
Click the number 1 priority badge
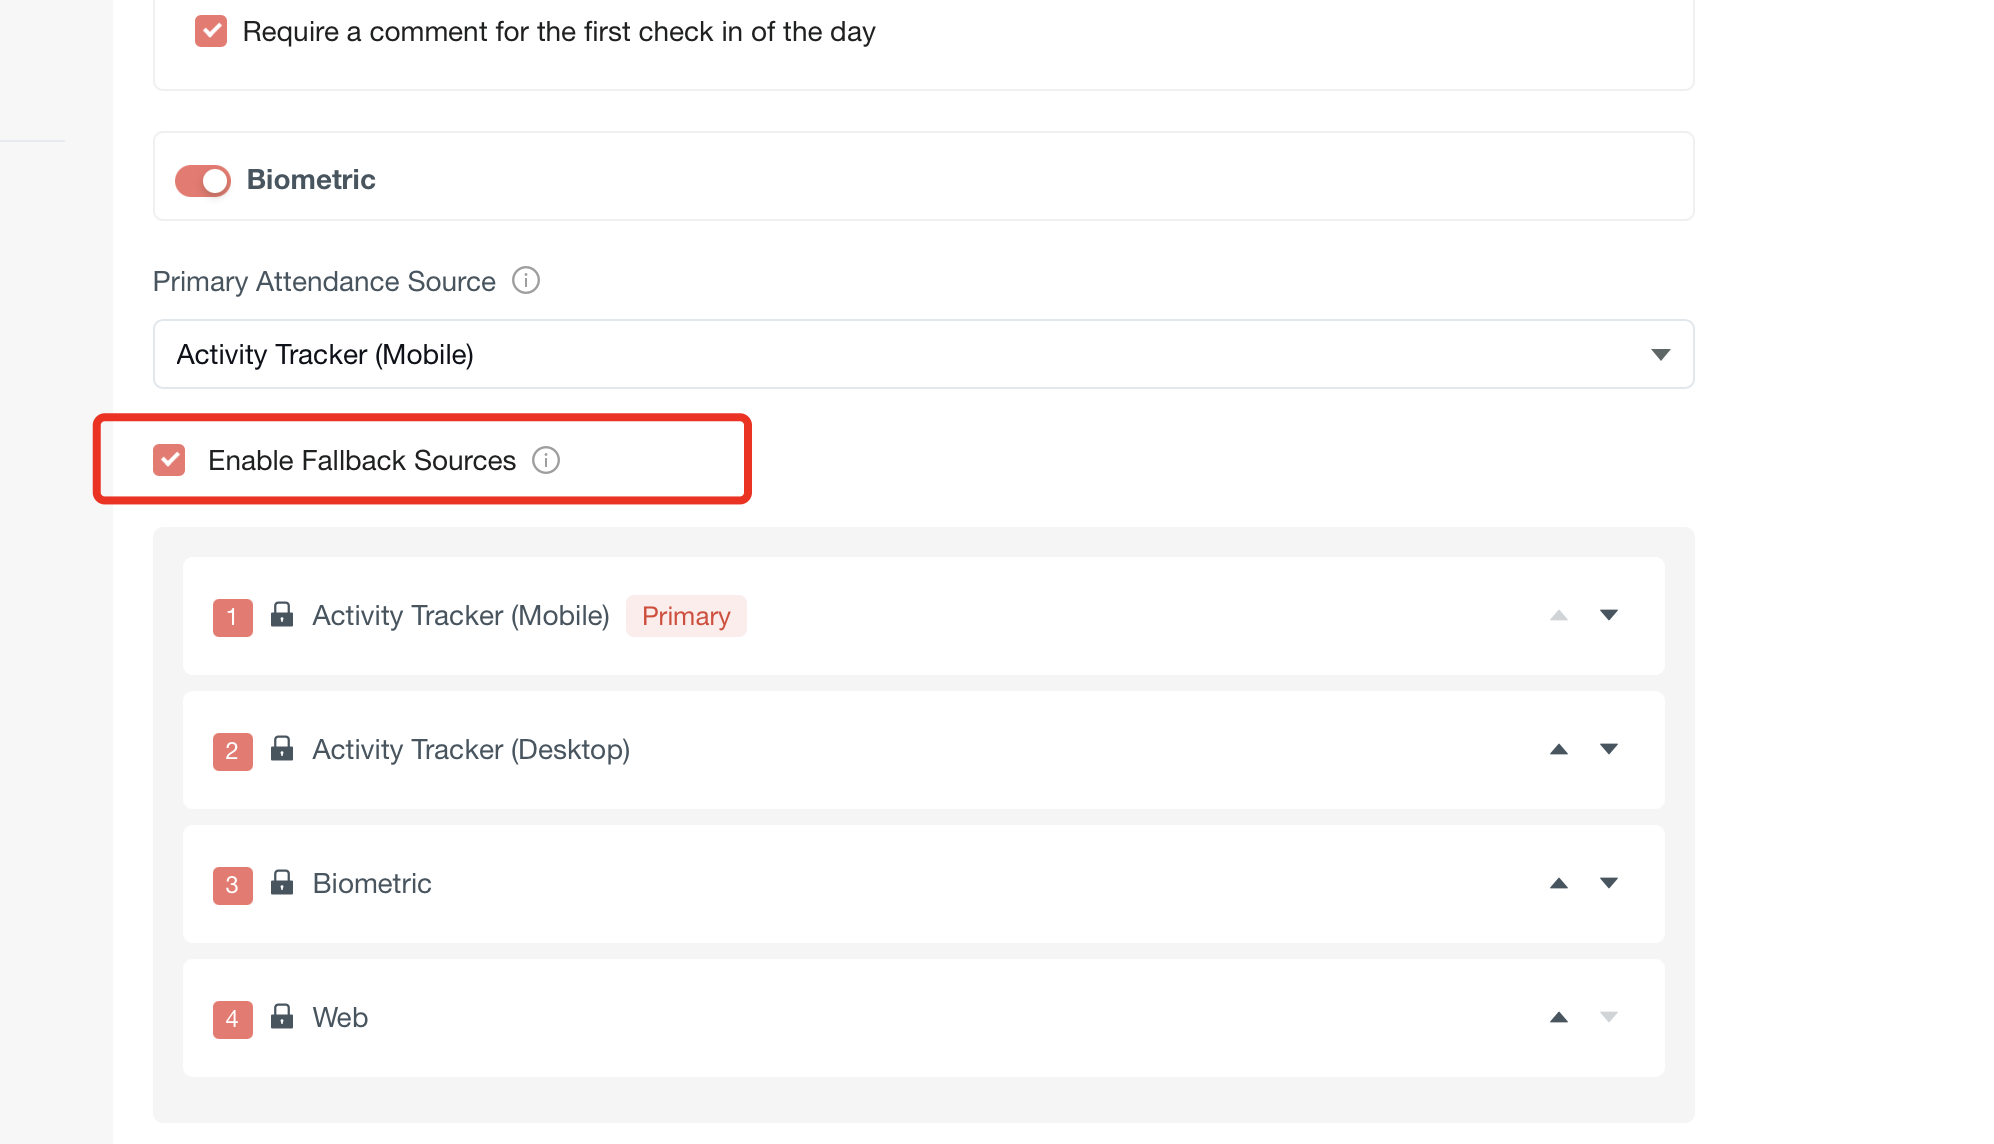coord(232,617)
